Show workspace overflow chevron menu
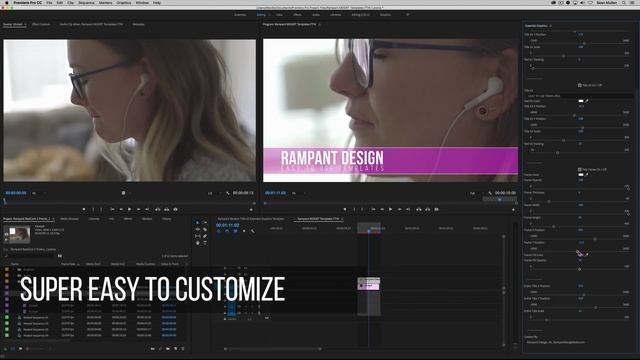 pyautogui.click(x=407, y=15)
